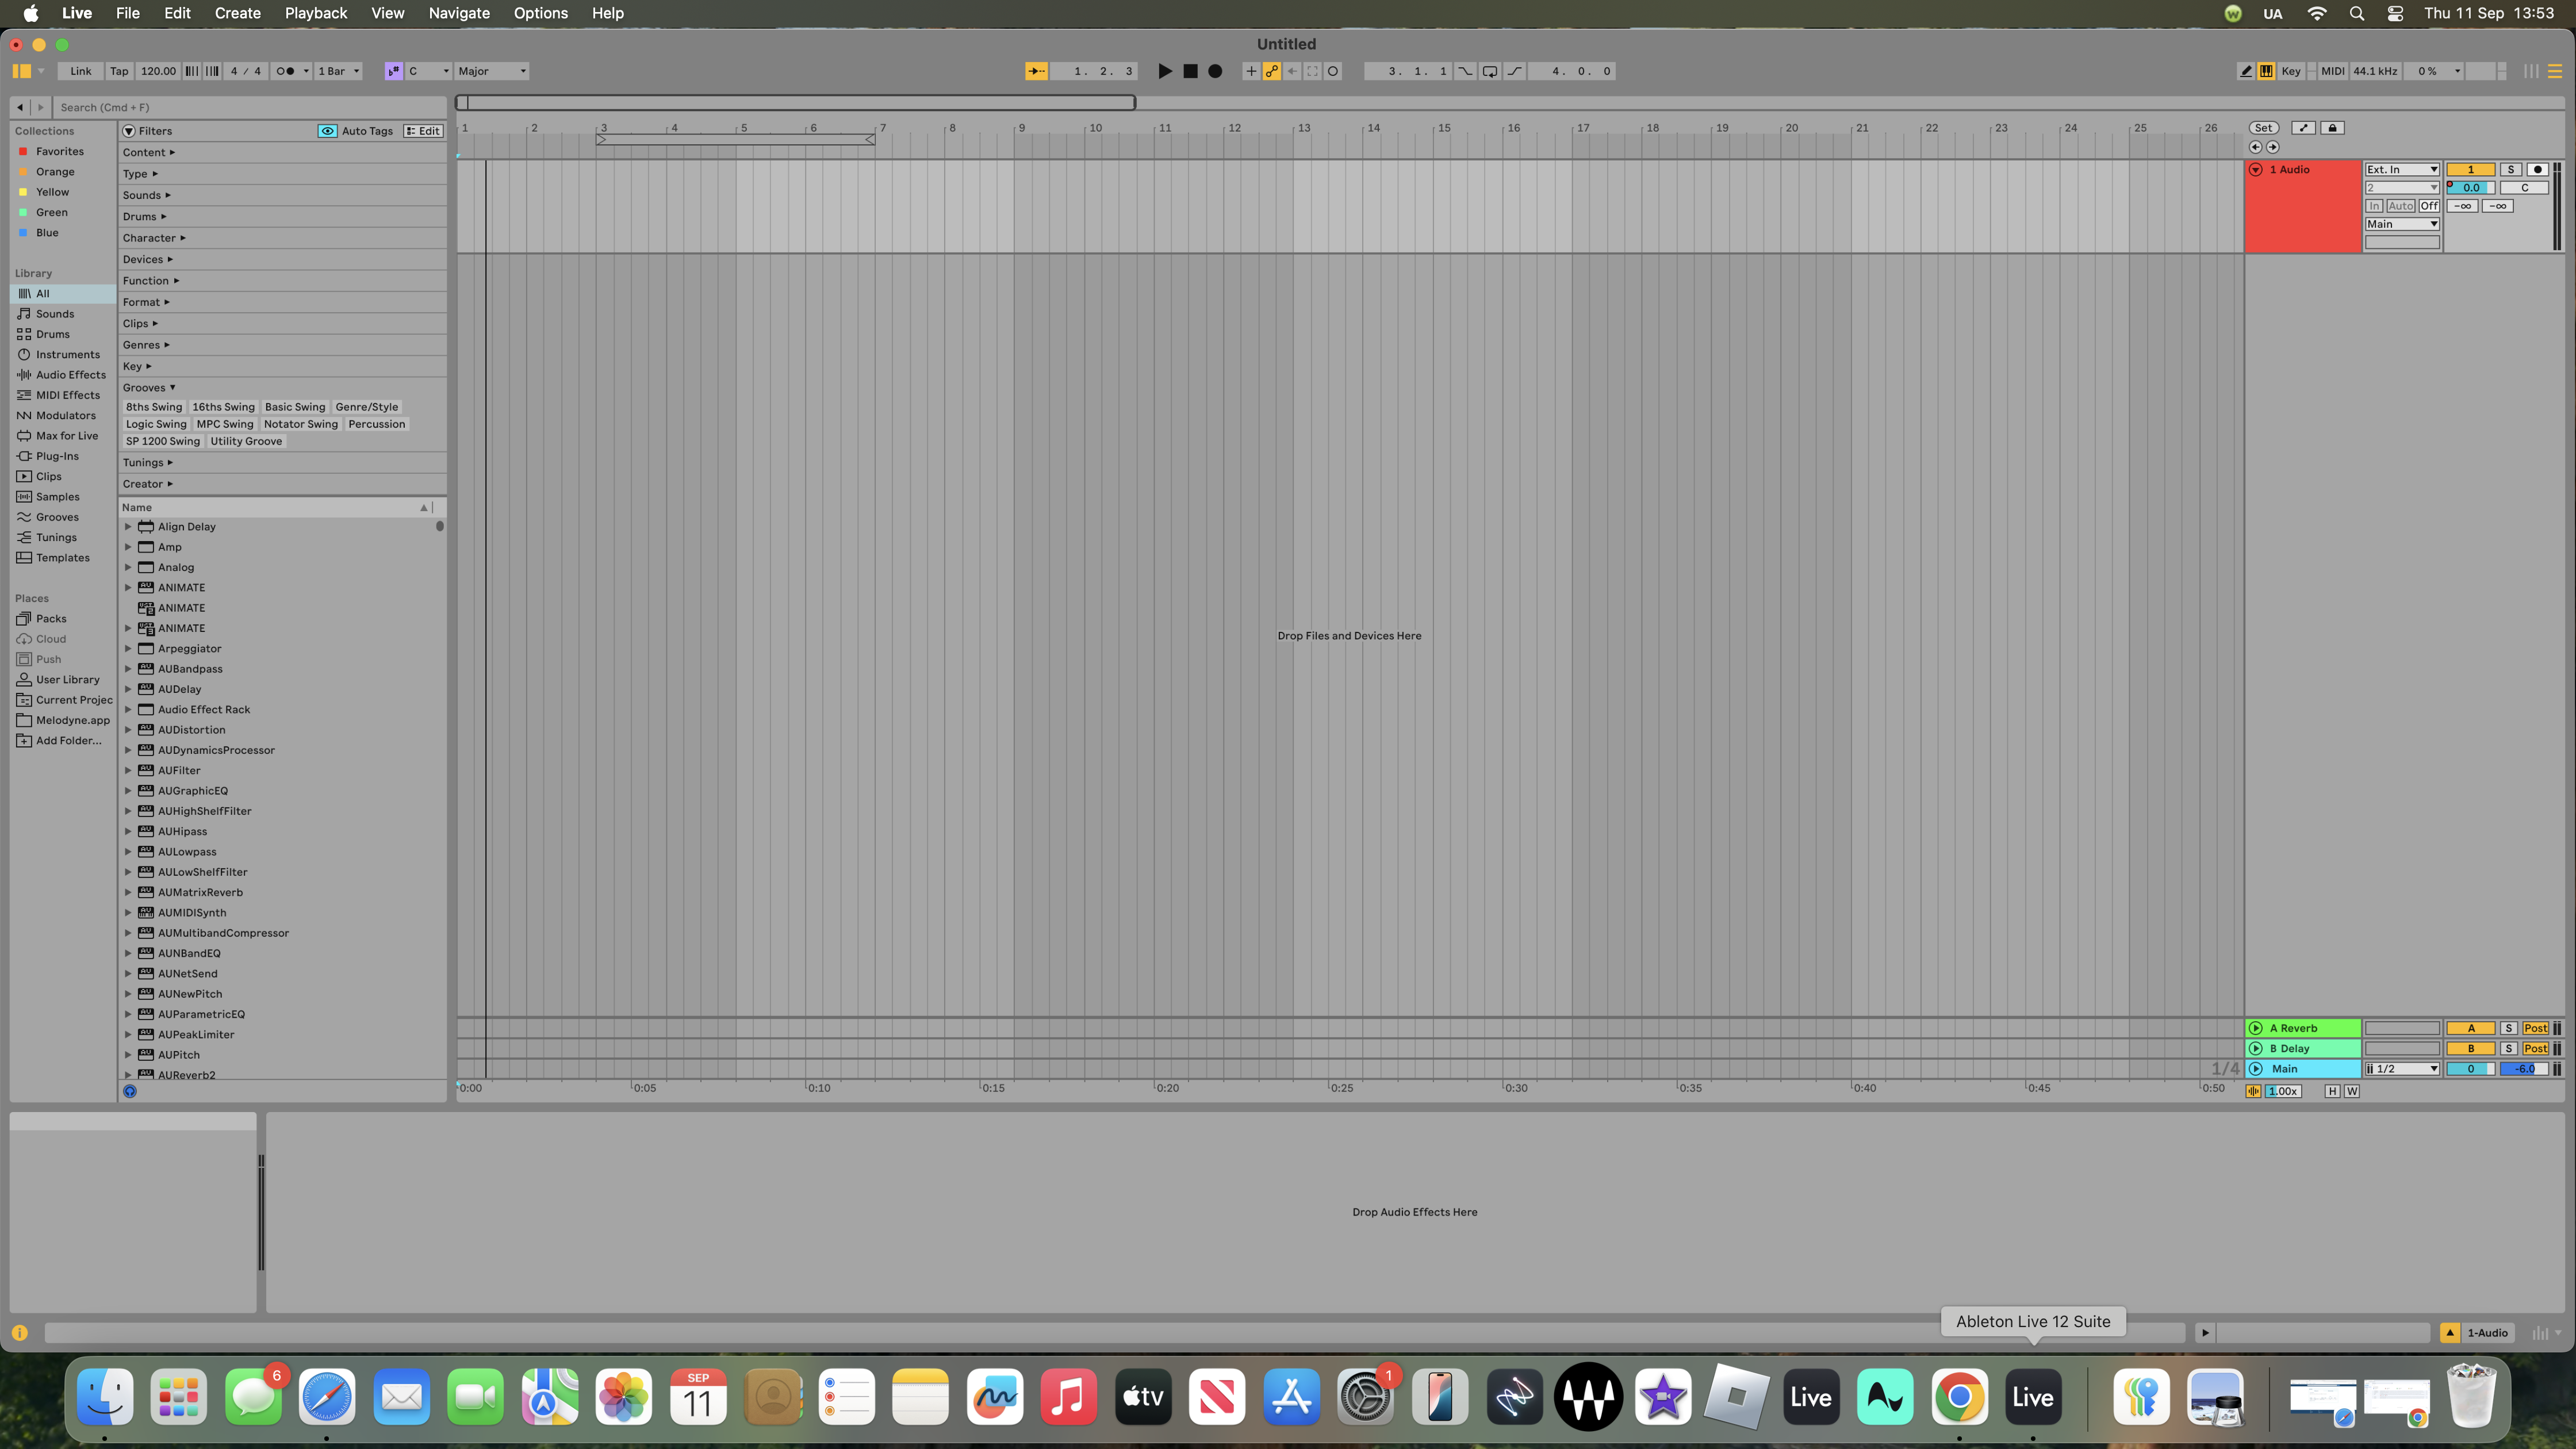2576x1449 pixels.
Task: Open the Major scale dropdown
Action: click(492, 71)
